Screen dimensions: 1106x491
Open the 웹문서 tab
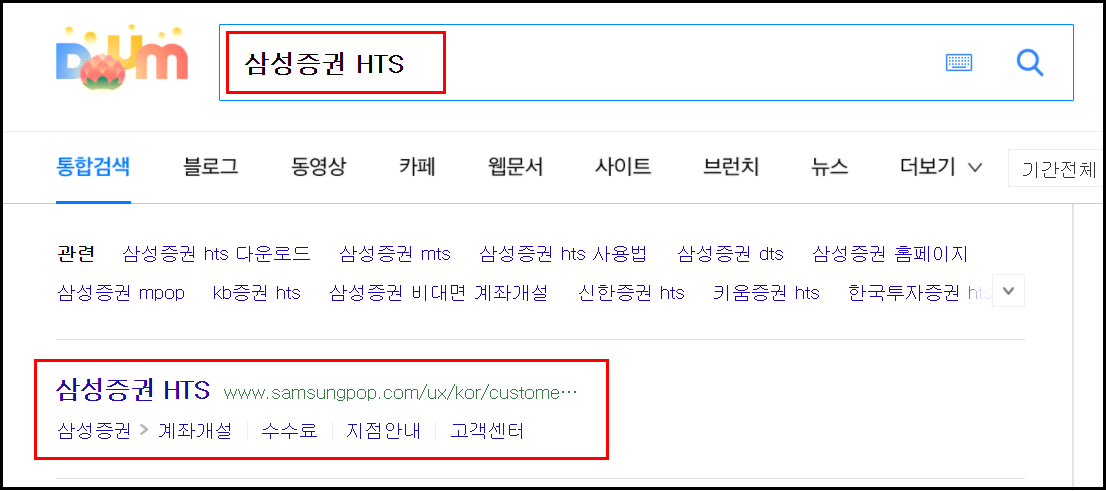tap(516, 167)
